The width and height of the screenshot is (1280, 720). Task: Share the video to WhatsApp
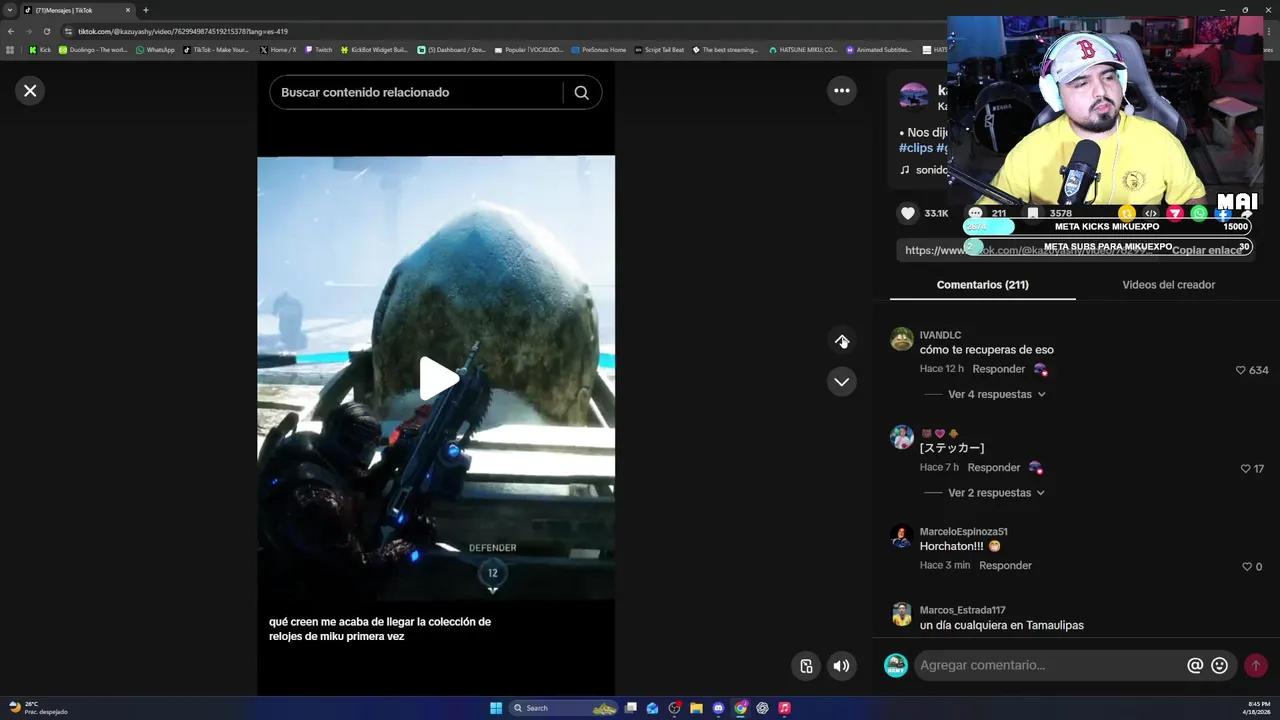(x=1199, y=213)
